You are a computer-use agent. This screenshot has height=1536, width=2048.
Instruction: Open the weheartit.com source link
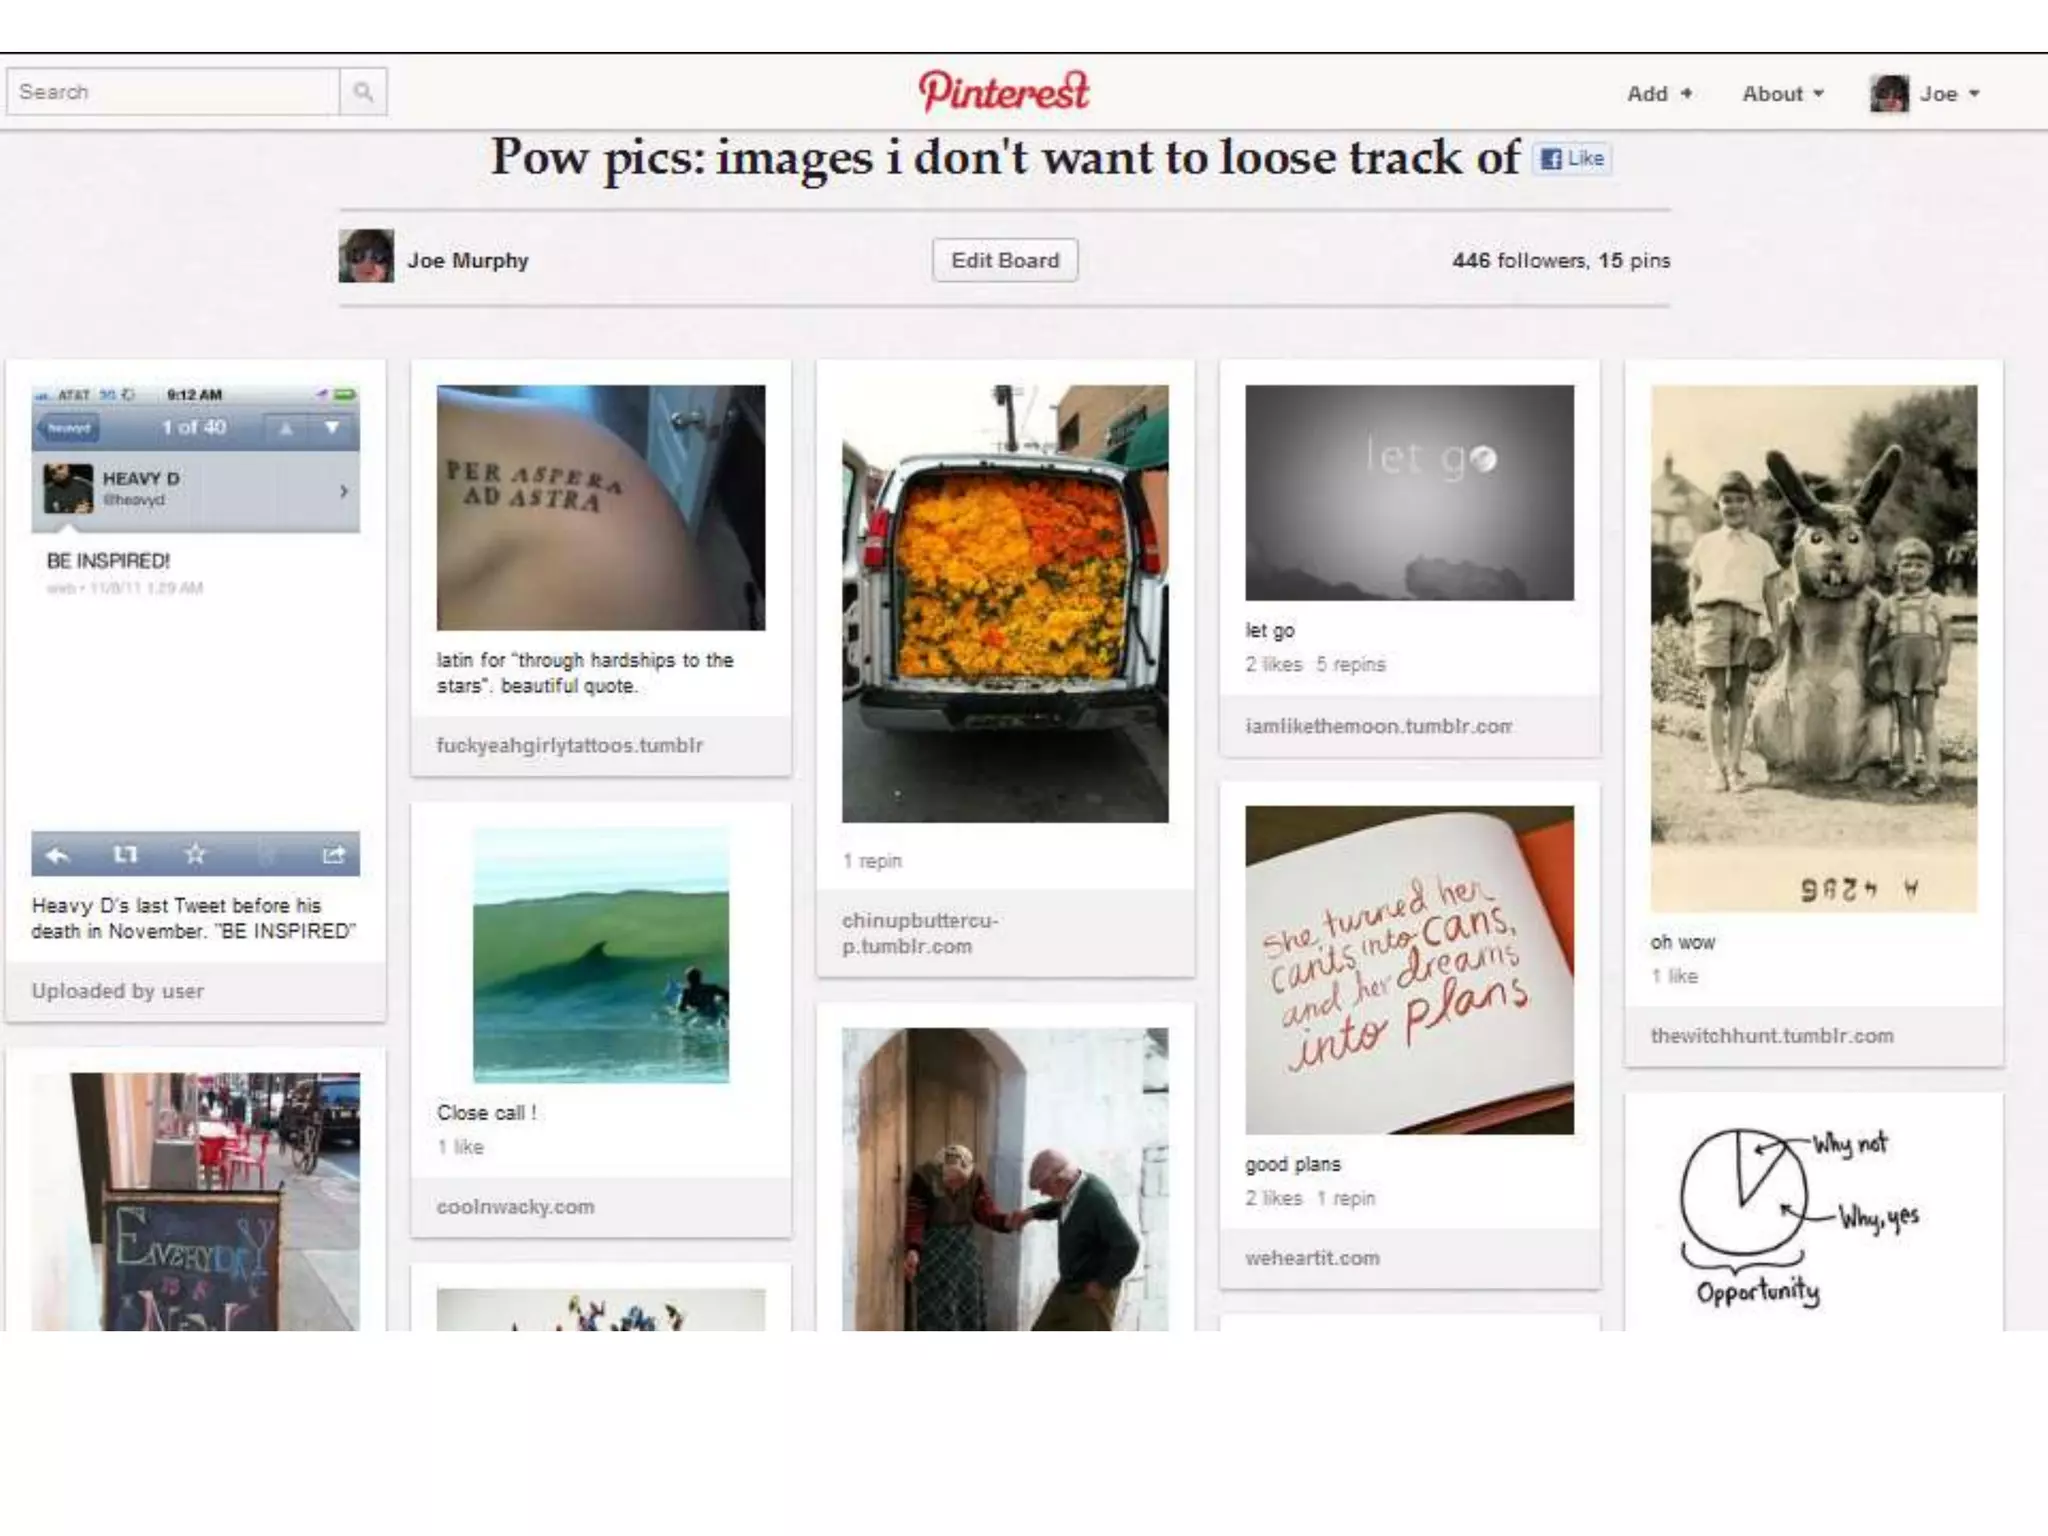point(1311,1258)
